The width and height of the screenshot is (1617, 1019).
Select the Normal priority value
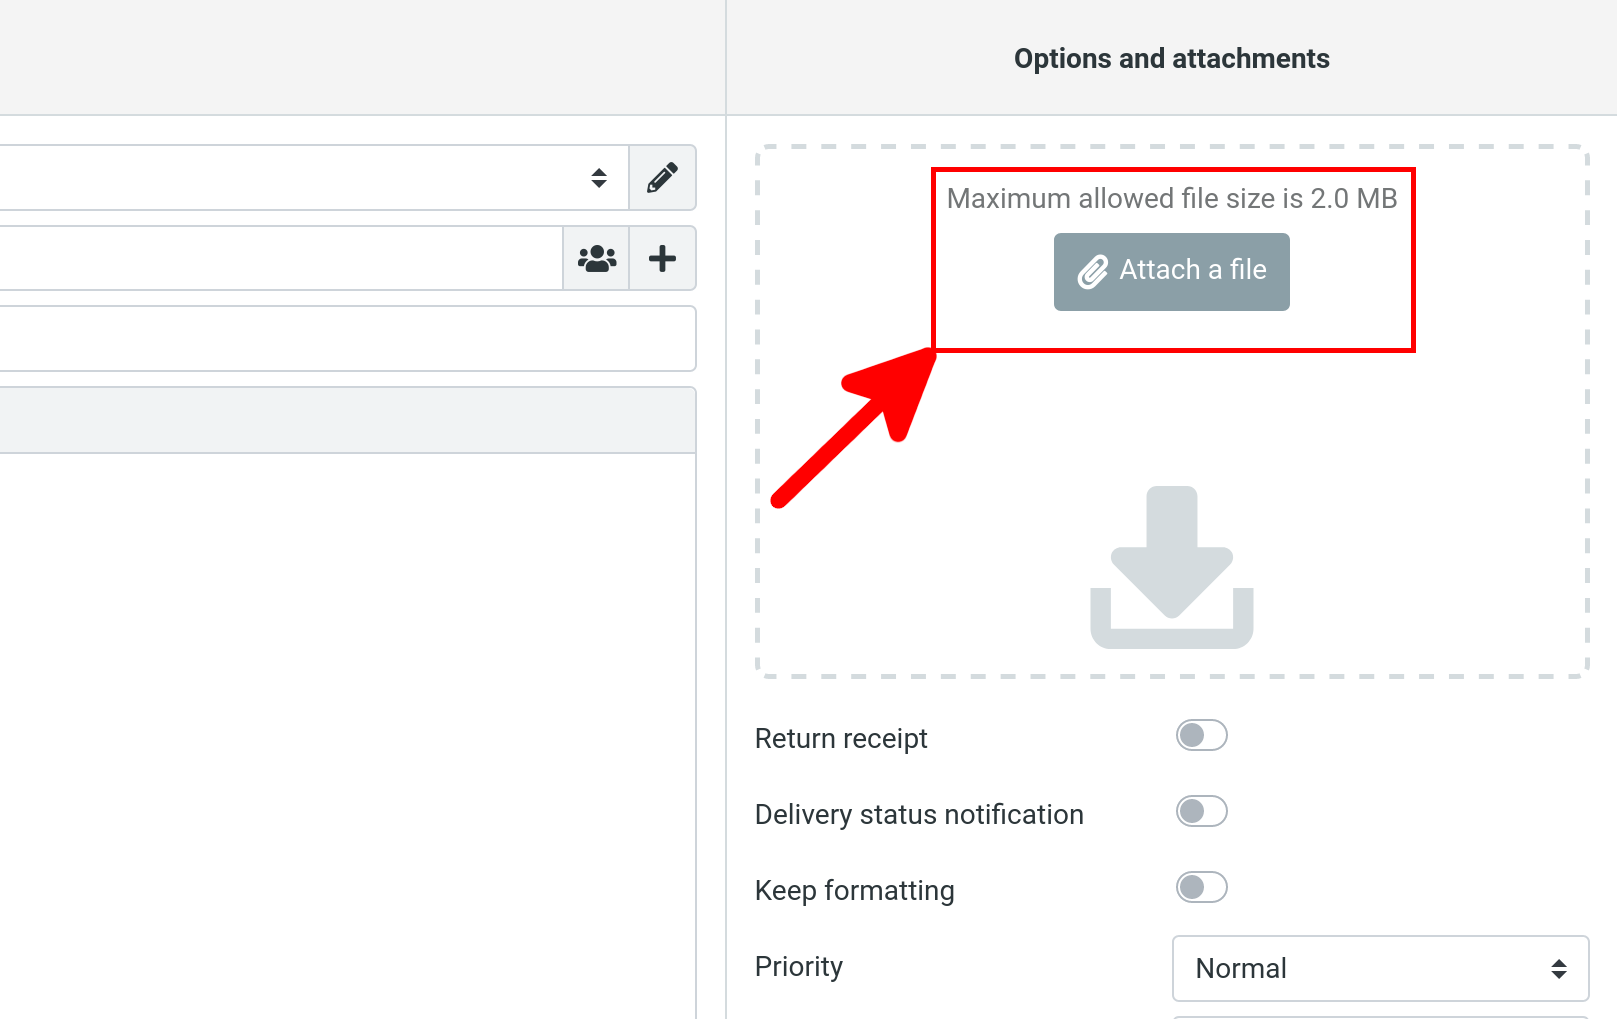pyautogui.click(x=1240, y=968)
